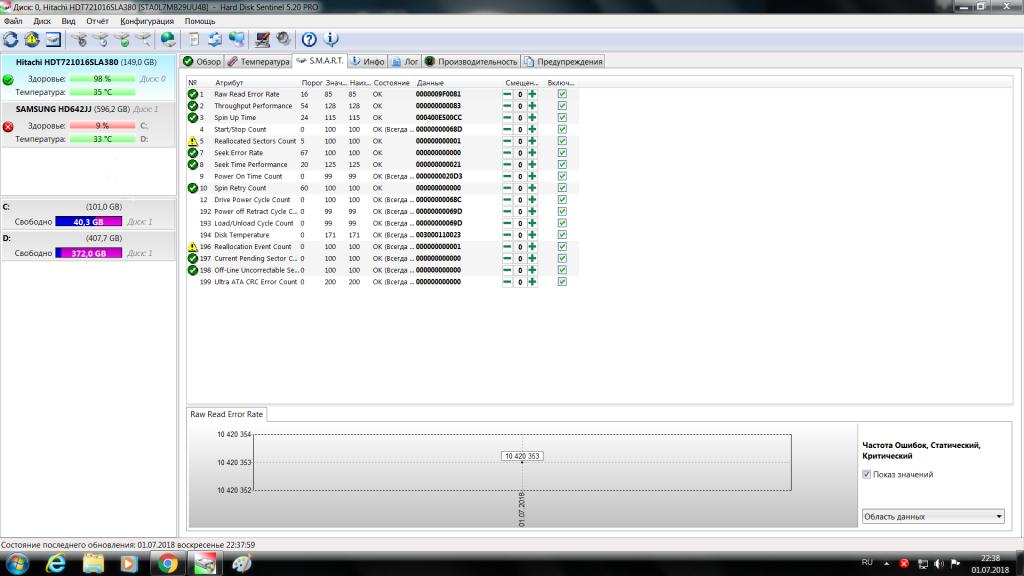Click the green plus for Raw Read Error Rate

pyautogui.click(x=532, y=94)
